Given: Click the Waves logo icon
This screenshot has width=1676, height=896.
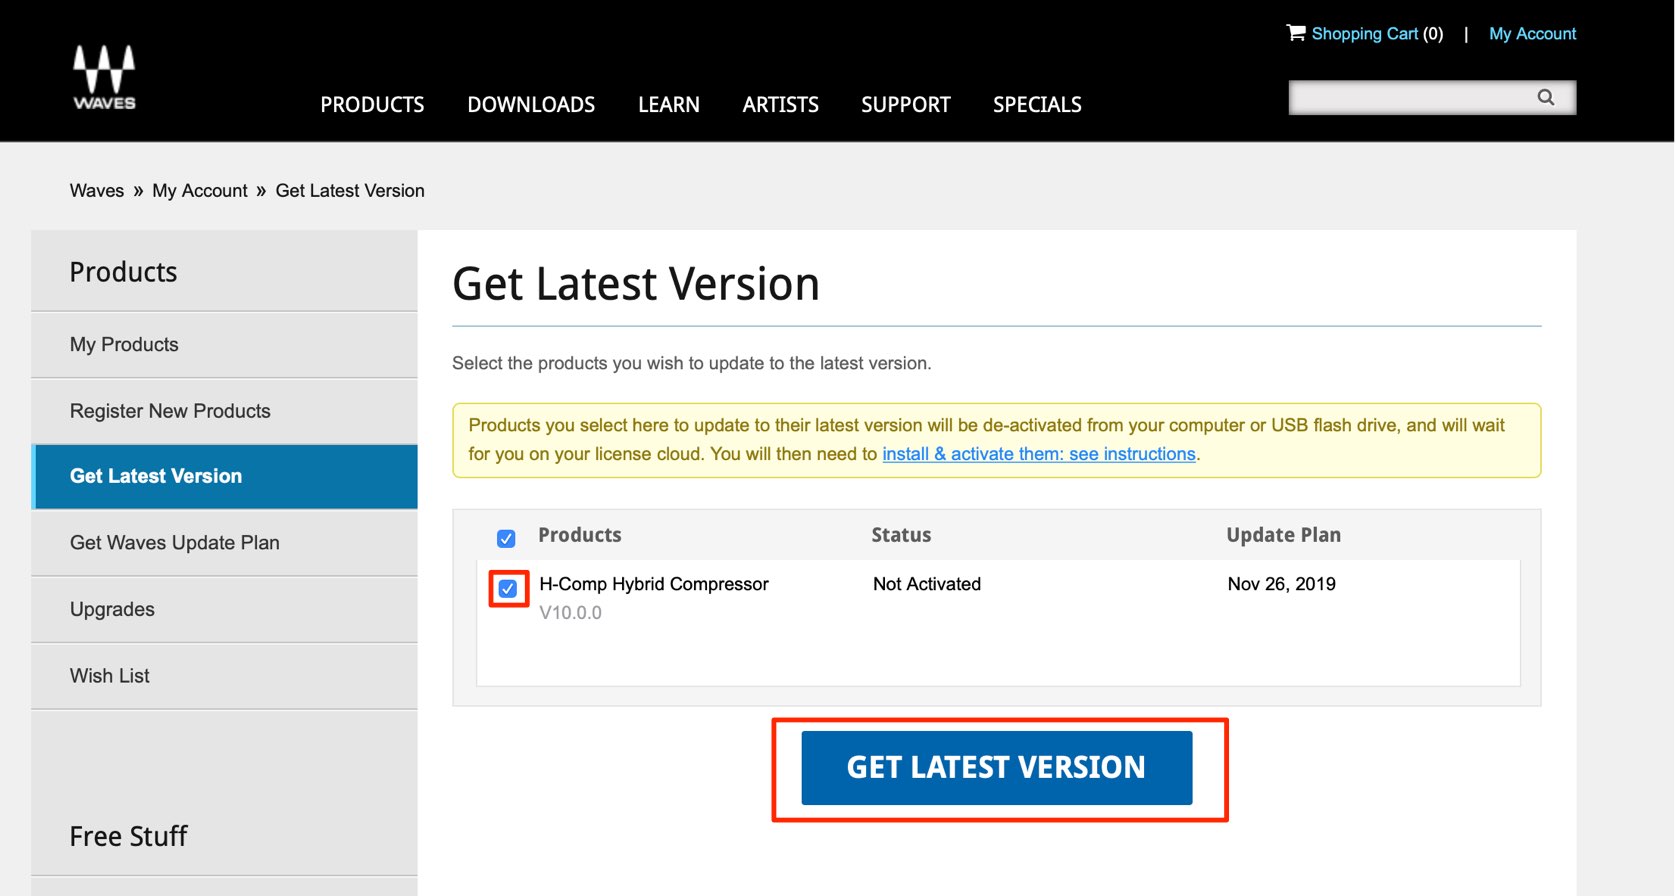Looking at the screenshot, I should [x=104, y=77].
